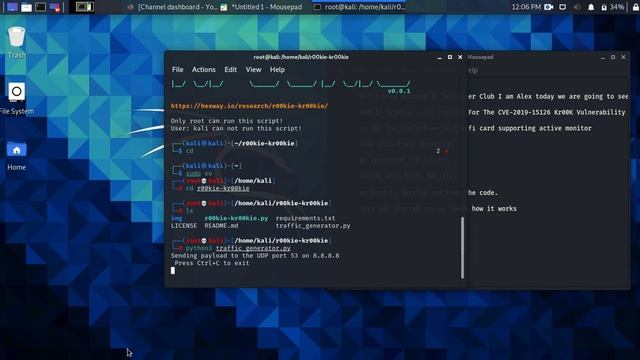
Task: Minimize the Mousepad window
Action: click(602, 57)
